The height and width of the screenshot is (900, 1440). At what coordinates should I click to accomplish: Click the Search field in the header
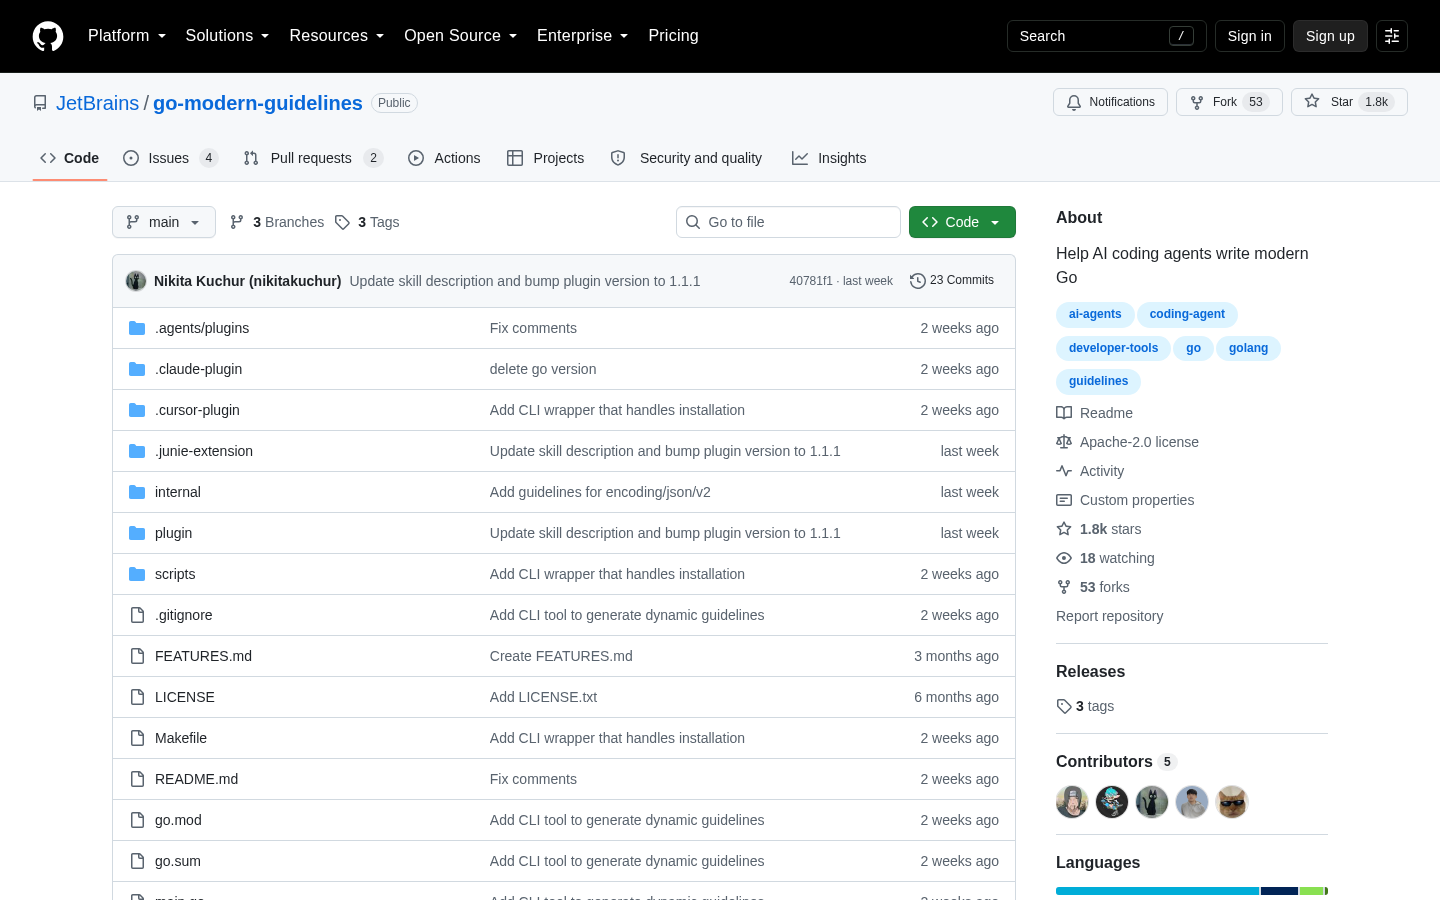(x=1106, y=36)
